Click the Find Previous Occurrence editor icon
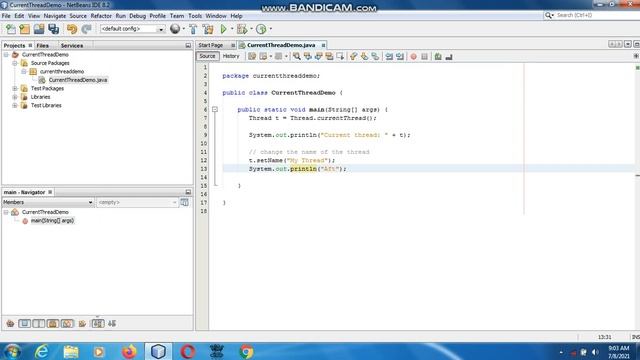The width and height of the screenshot is (640, 360). click(x=308, y=56)
